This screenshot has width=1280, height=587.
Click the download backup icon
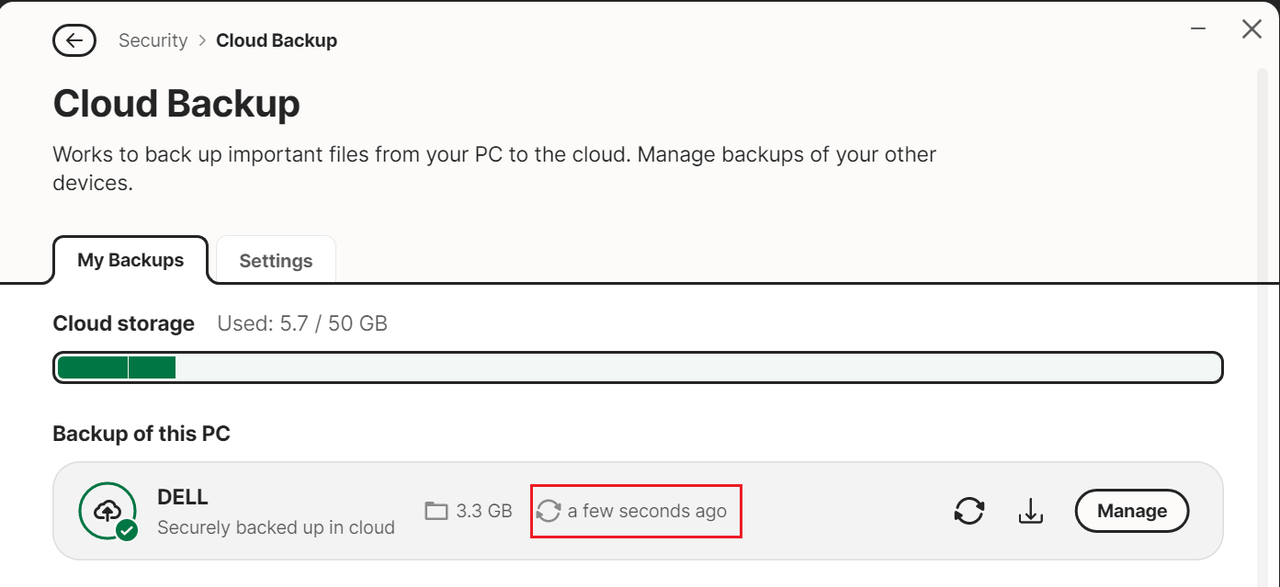pos(1031,511)
